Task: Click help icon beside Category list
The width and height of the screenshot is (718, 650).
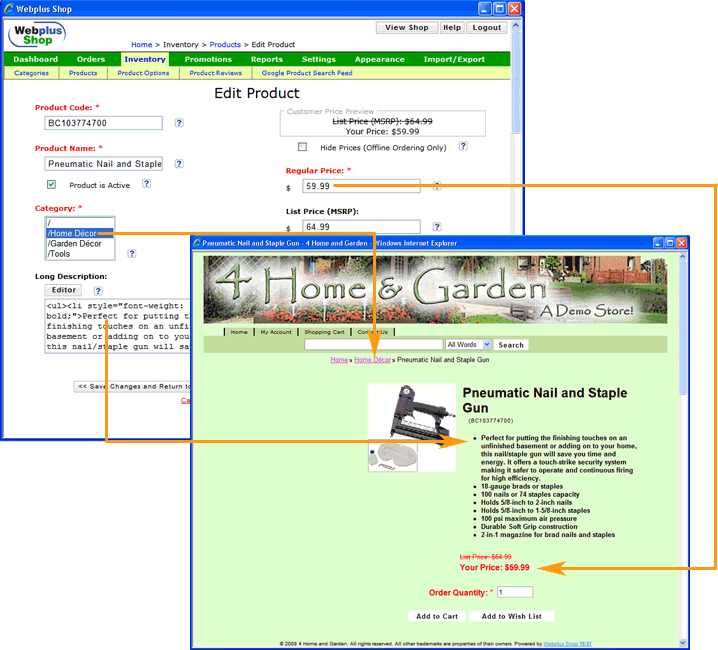Action: coord(131,253)
